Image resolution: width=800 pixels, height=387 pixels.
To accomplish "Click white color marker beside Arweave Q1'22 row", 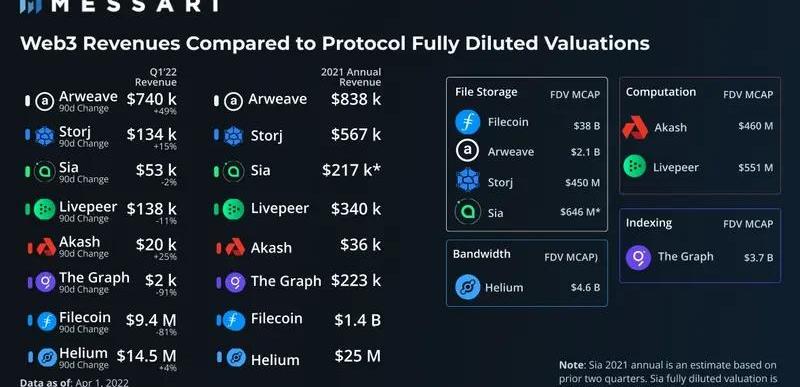I will pos(28,101).
